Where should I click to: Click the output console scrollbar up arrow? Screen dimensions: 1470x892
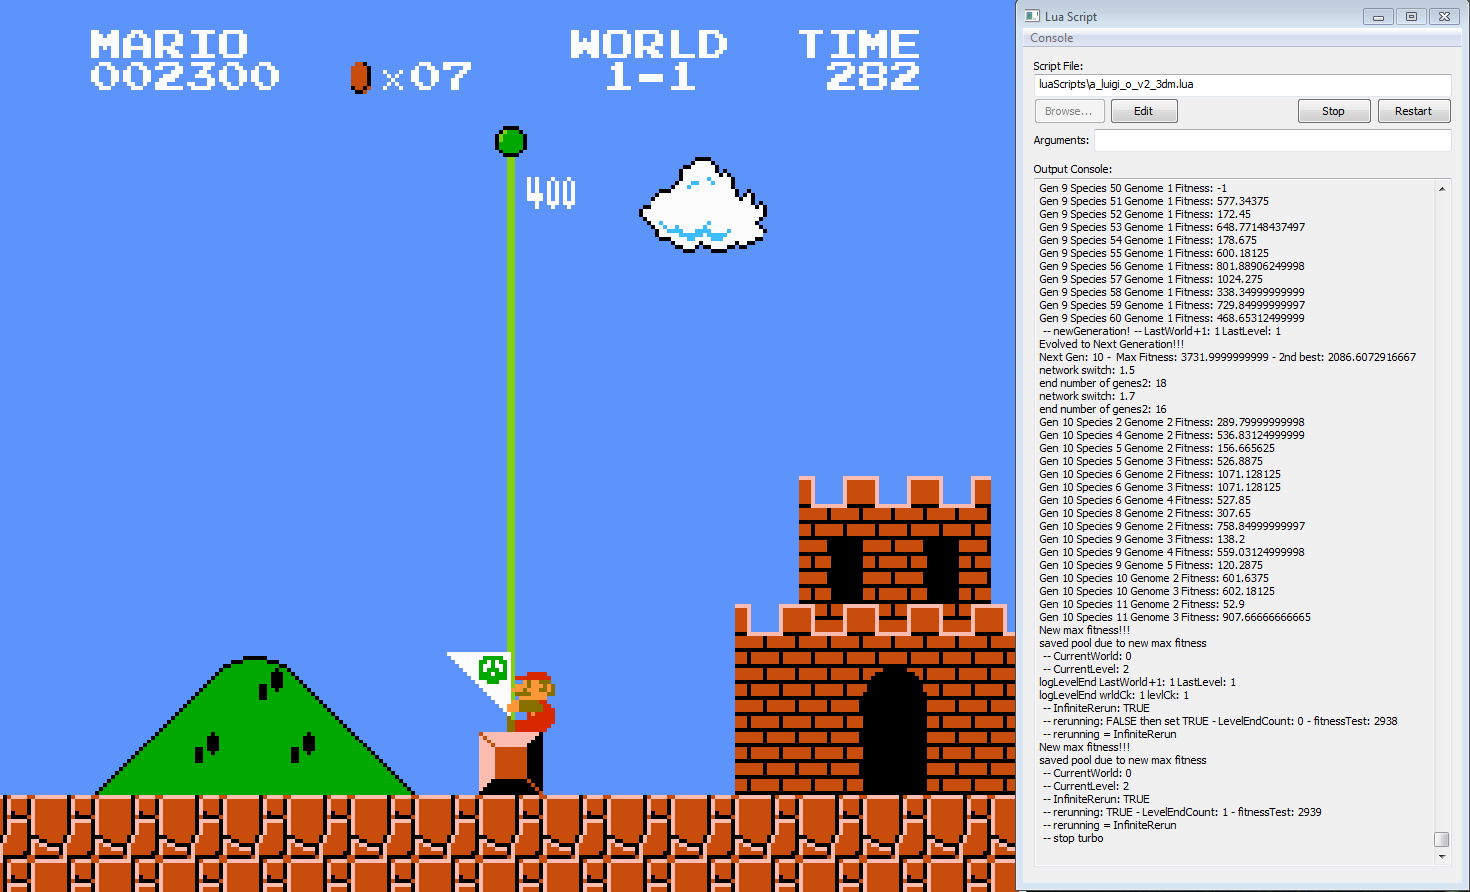(x=1441, y=189)
